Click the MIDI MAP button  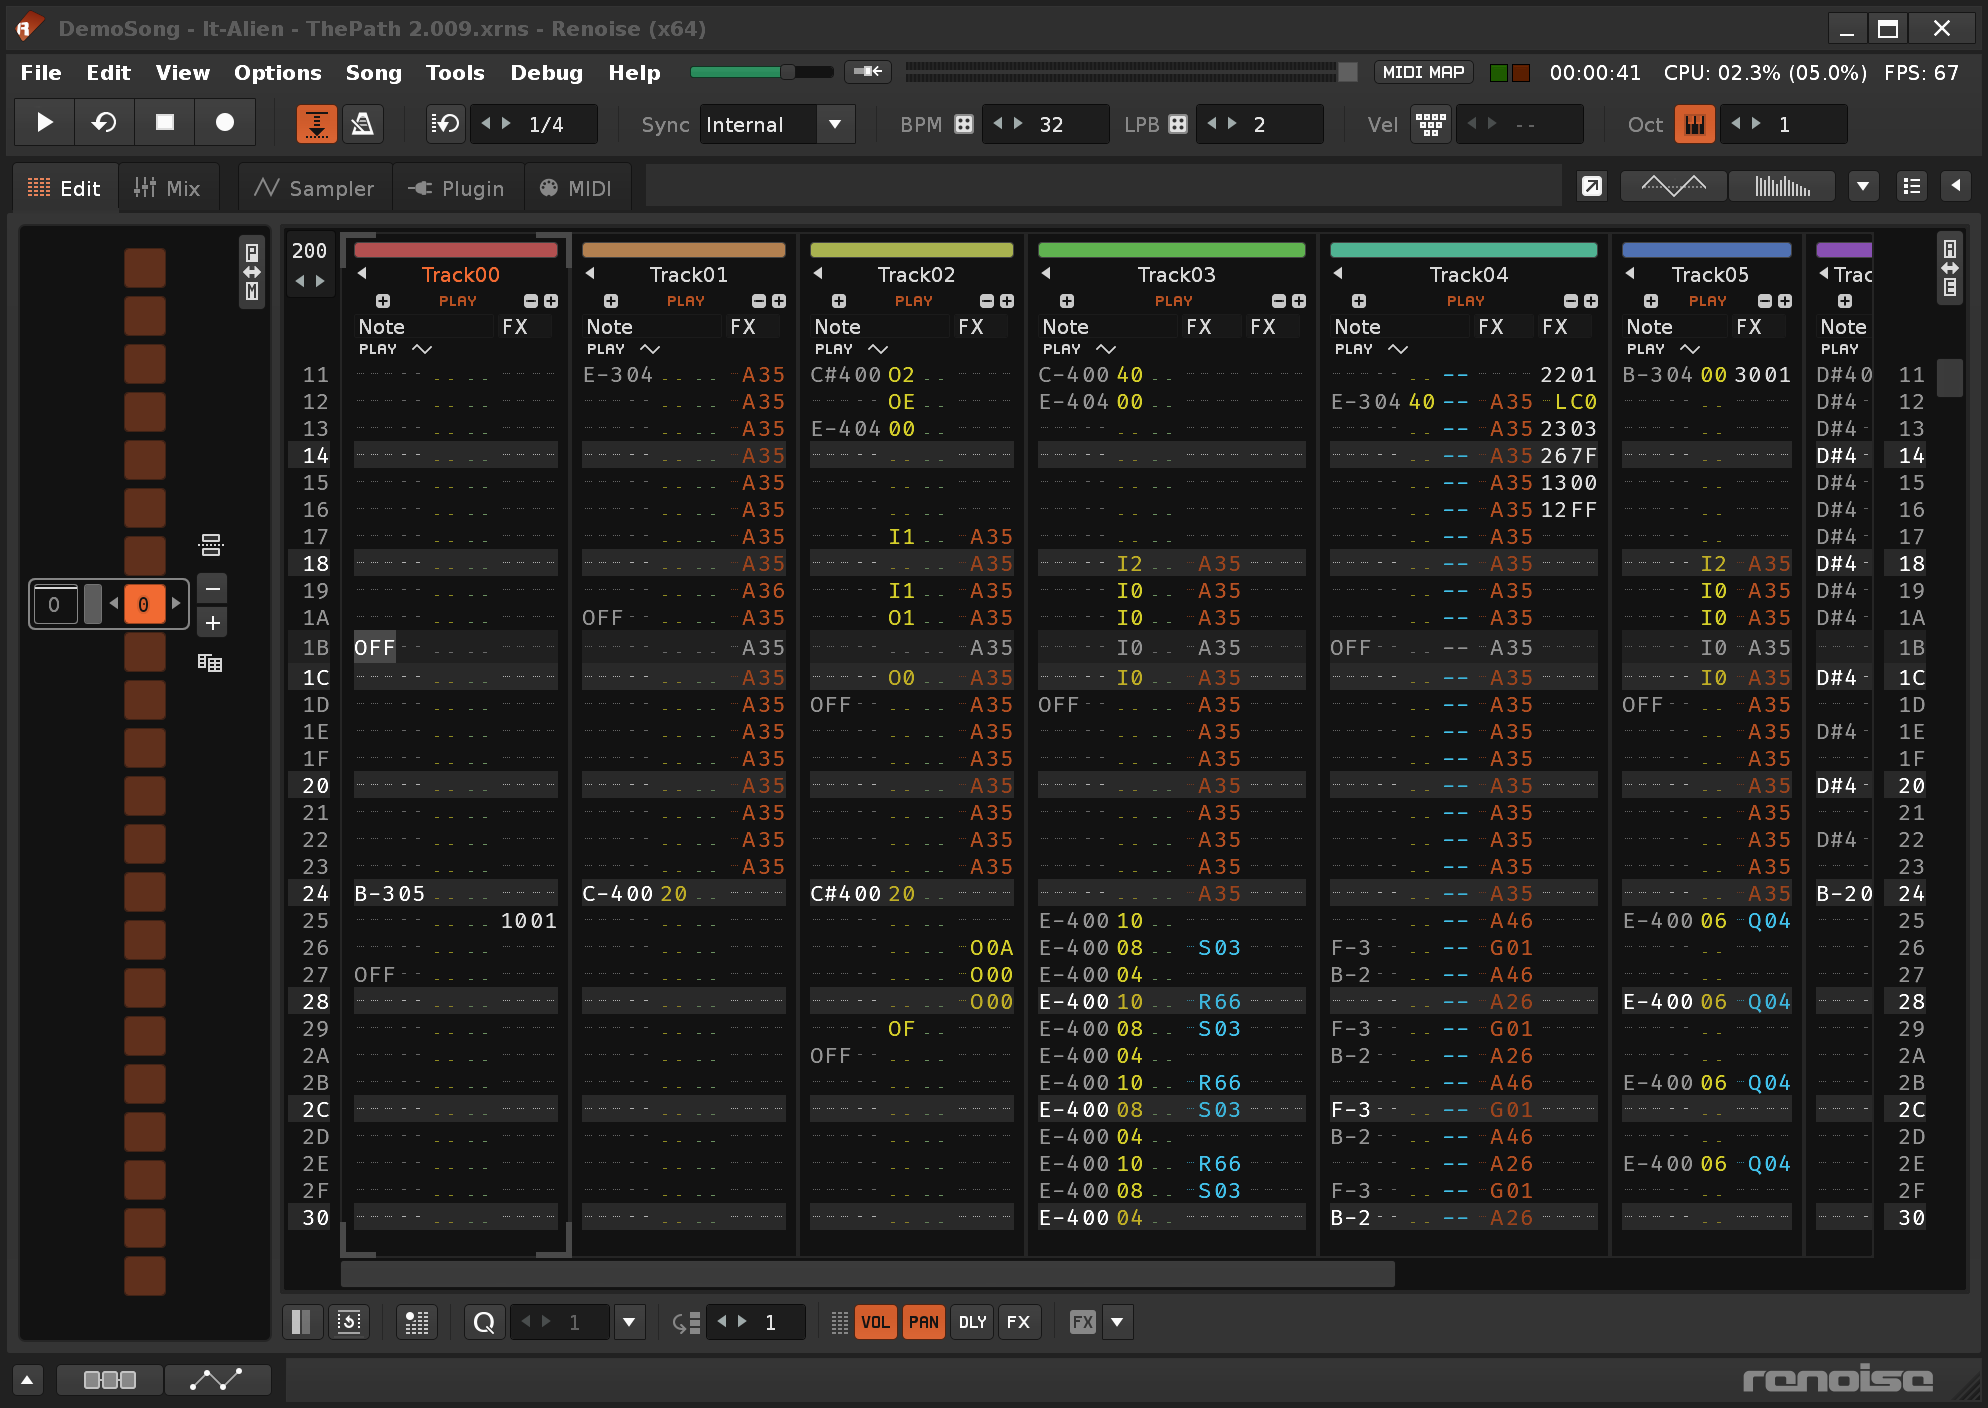tap(1422, 72)
